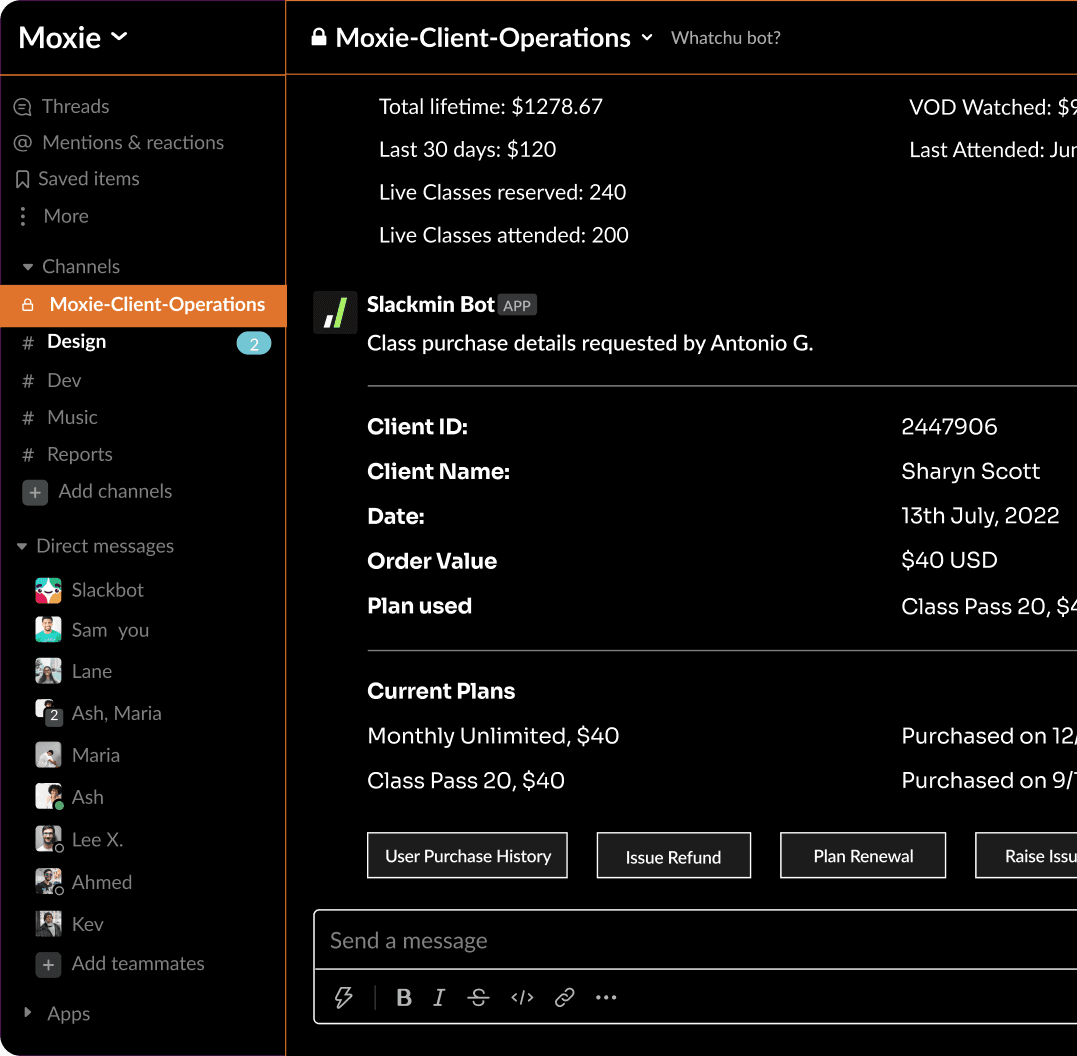Click the Slackmin Bot avatar
Screen dimensions: 1077x1056
(335, 312)
